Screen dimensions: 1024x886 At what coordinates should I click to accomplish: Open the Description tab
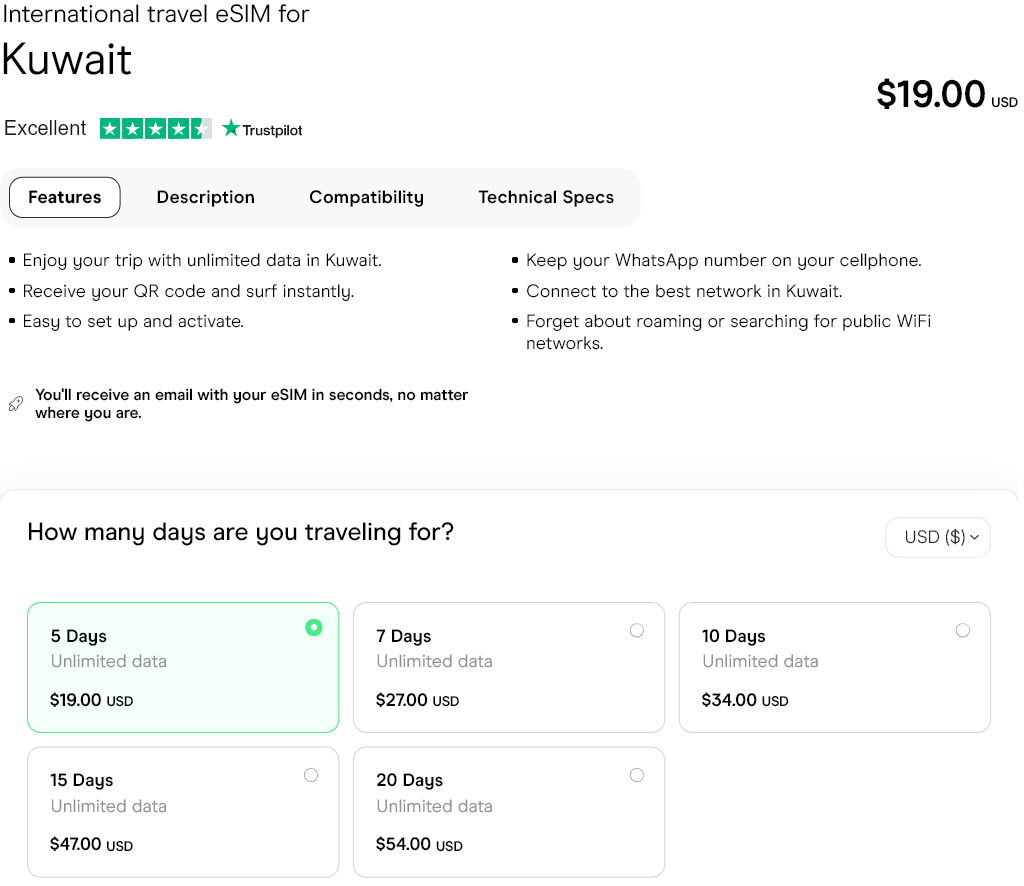click(x=206, y=197)
